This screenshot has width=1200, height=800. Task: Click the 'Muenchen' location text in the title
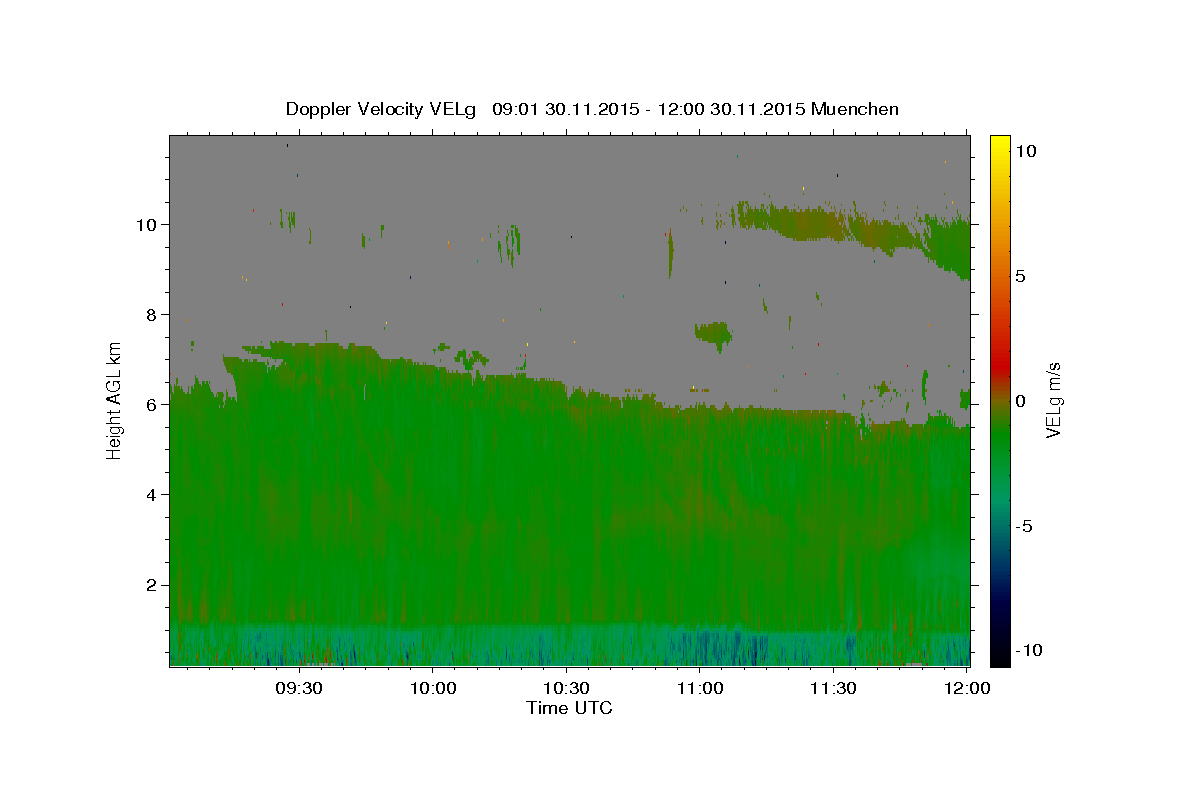(855, 109)
